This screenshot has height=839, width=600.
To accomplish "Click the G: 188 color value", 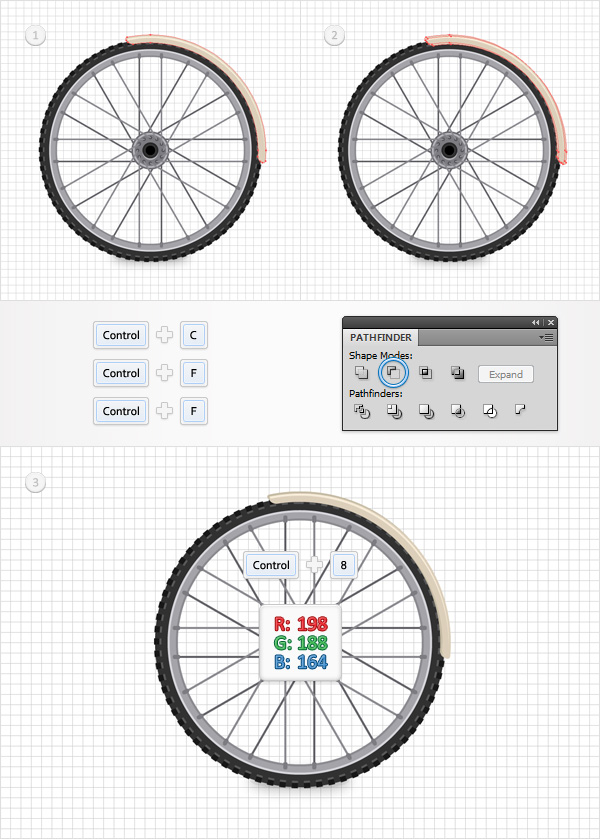I will point(301,643).
